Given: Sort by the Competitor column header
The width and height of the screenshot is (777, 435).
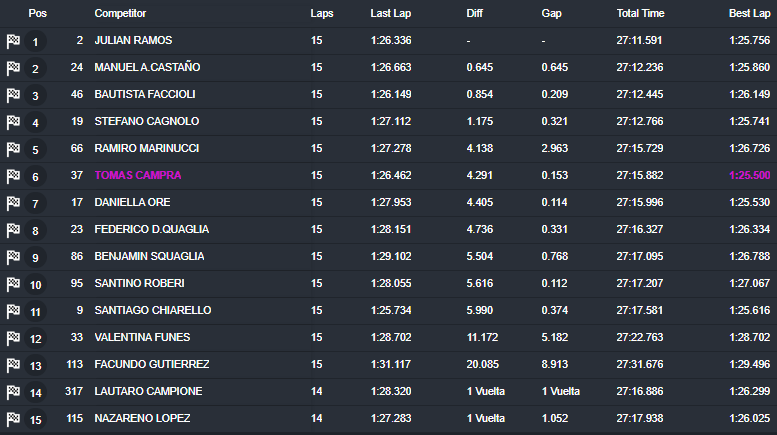Looking at the screenshot, I should [x=120, y=14].
